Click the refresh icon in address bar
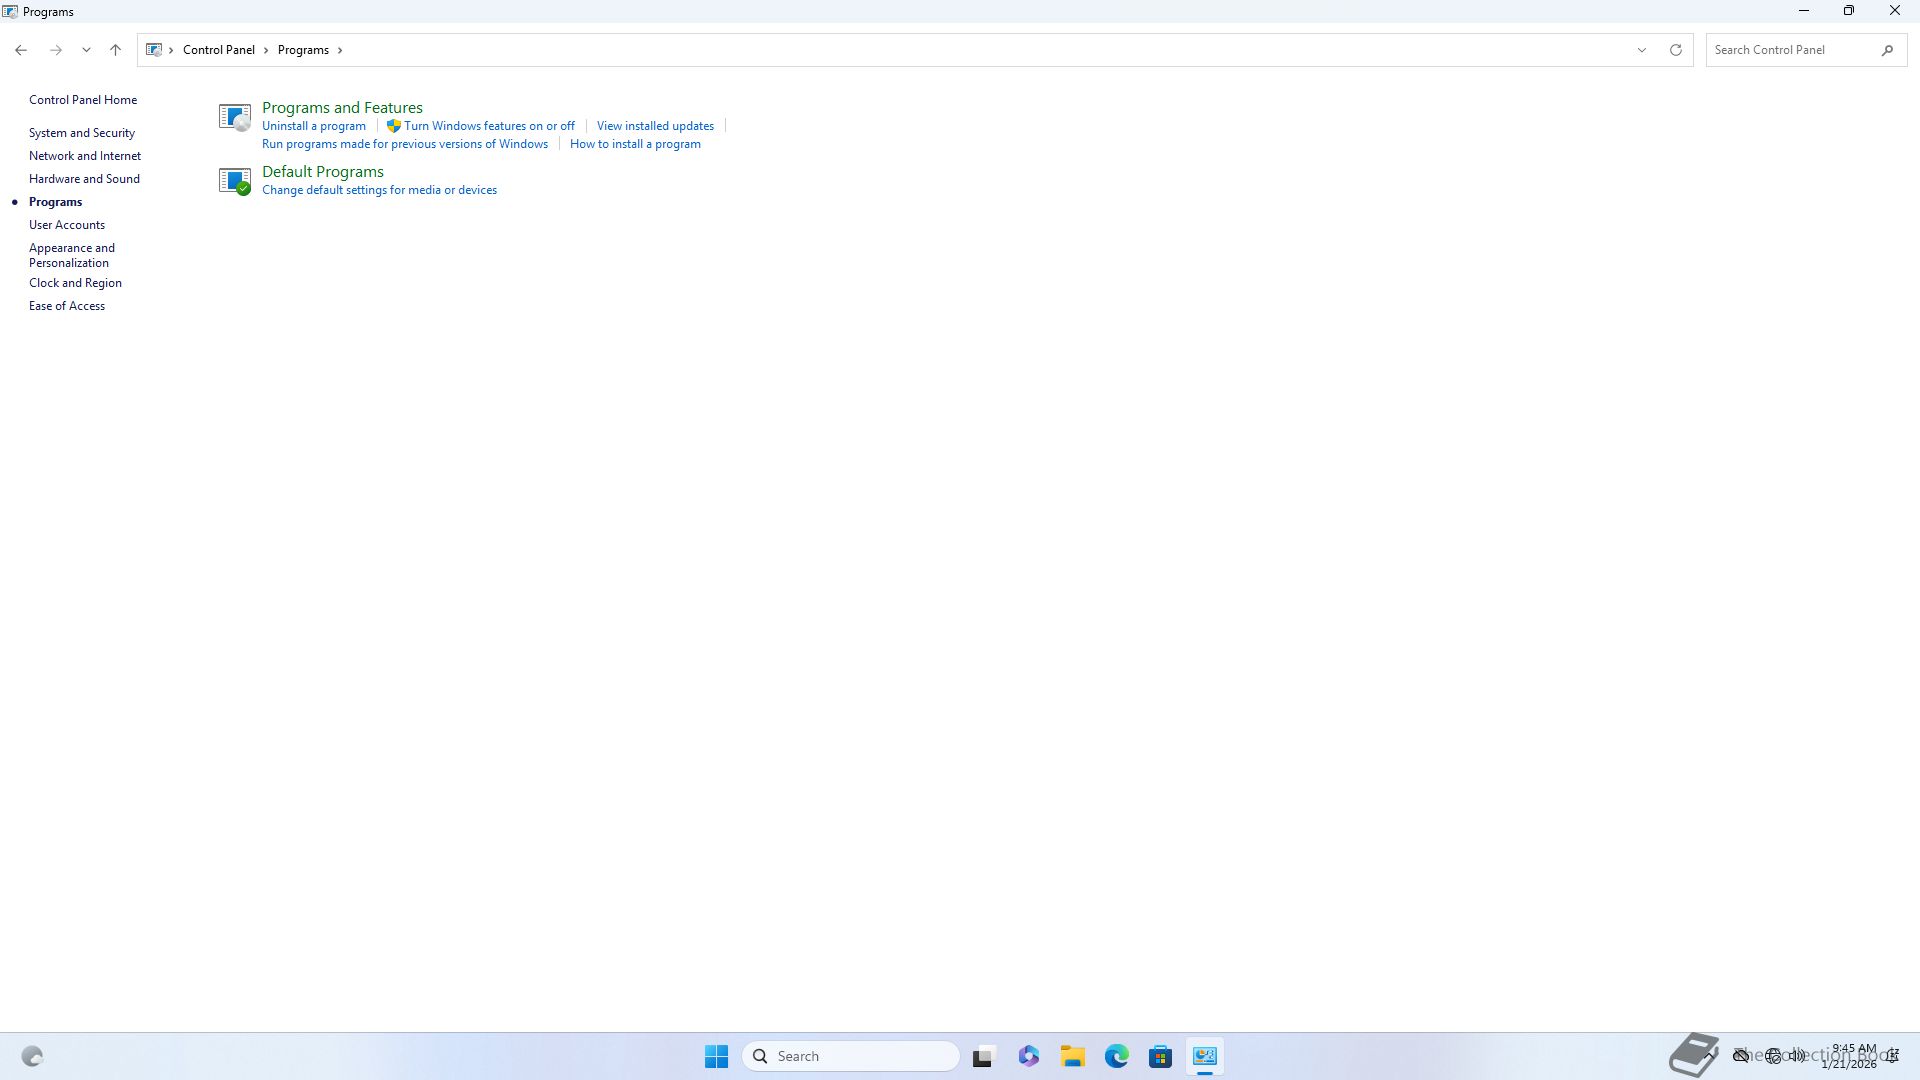Image resolution: width=1920 pixels, height=1080 pixels. point(1676,50)
